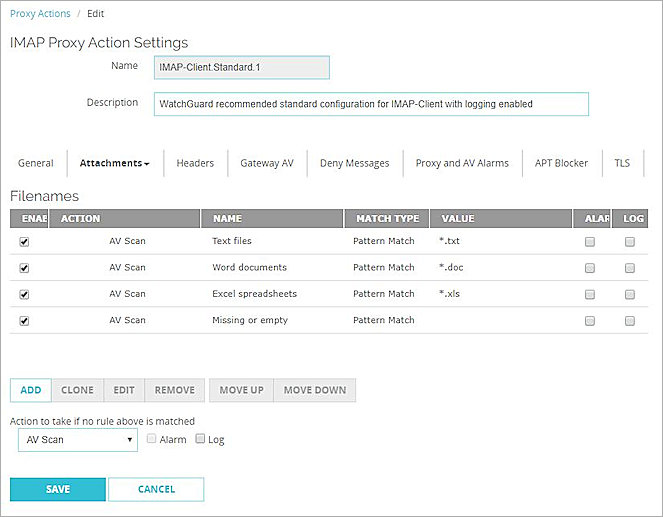
Task: Click AV Scan action in Text files row
Action: (x=127, y=241)
